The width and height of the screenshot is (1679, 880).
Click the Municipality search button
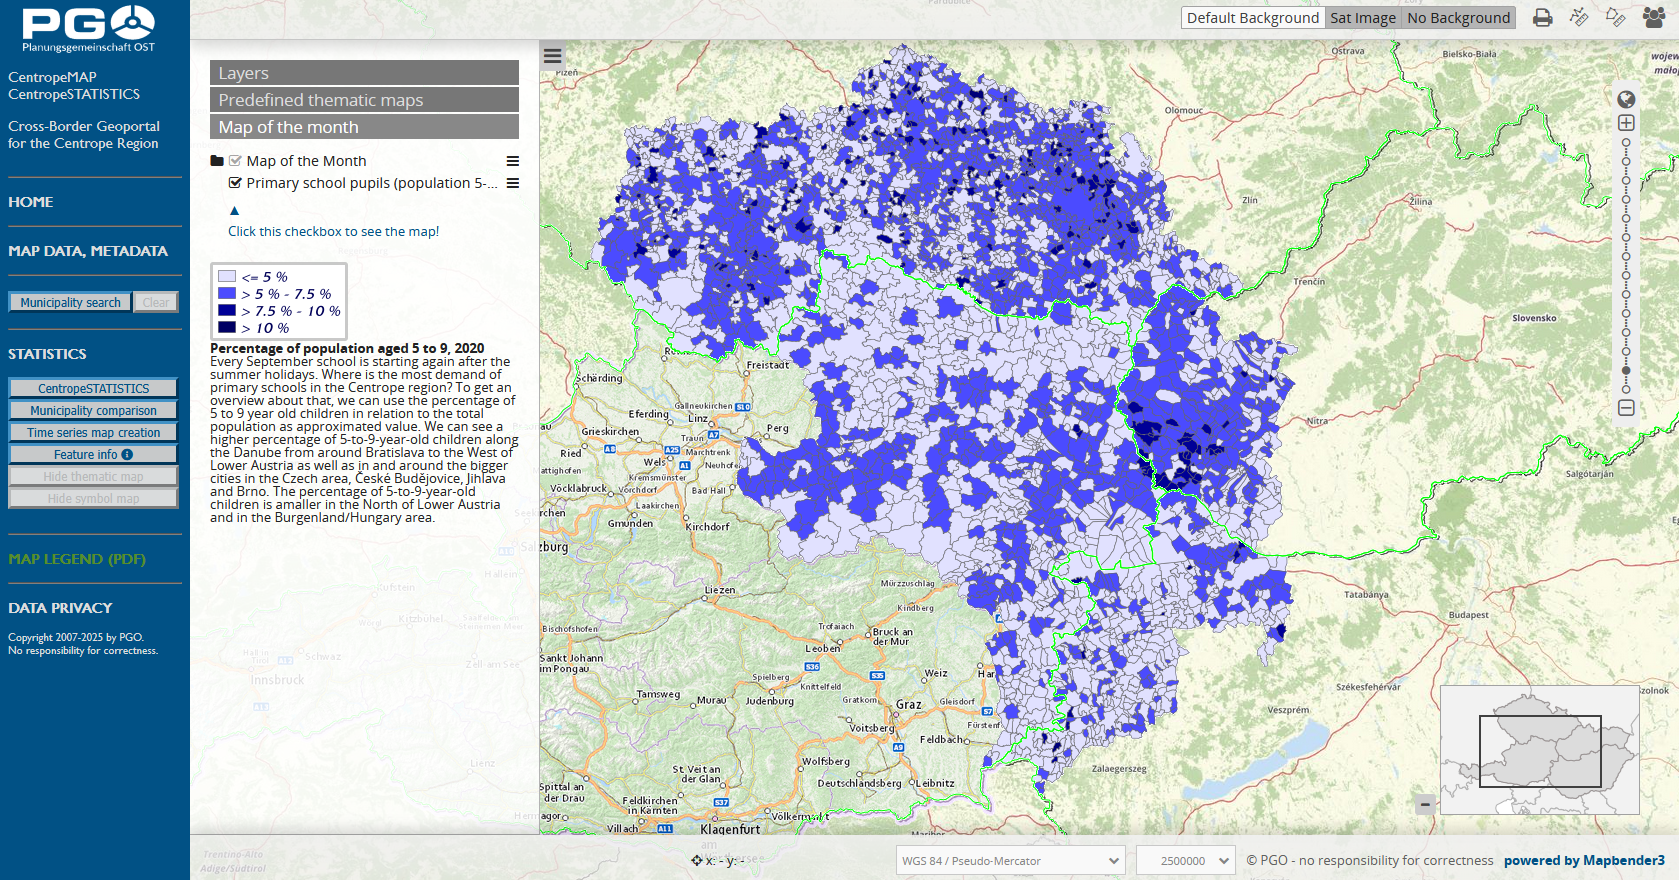coord(70,302)
